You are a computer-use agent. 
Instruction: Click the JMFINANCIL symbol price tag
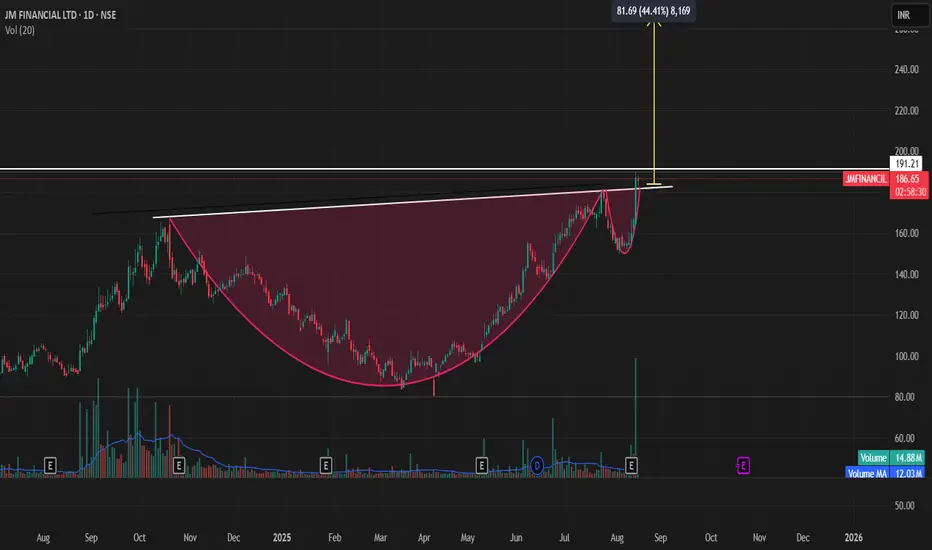tap(865, 178)
